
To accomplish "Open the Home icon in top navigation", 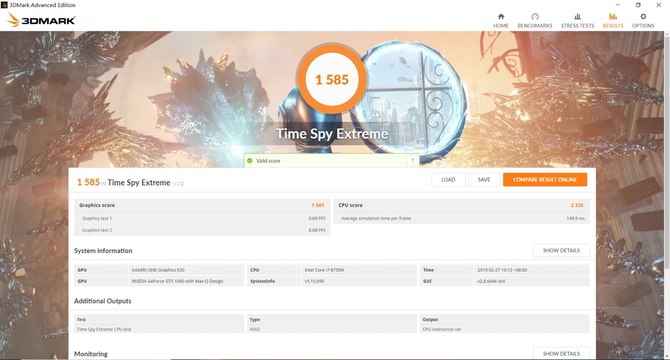I will point(501,17).
